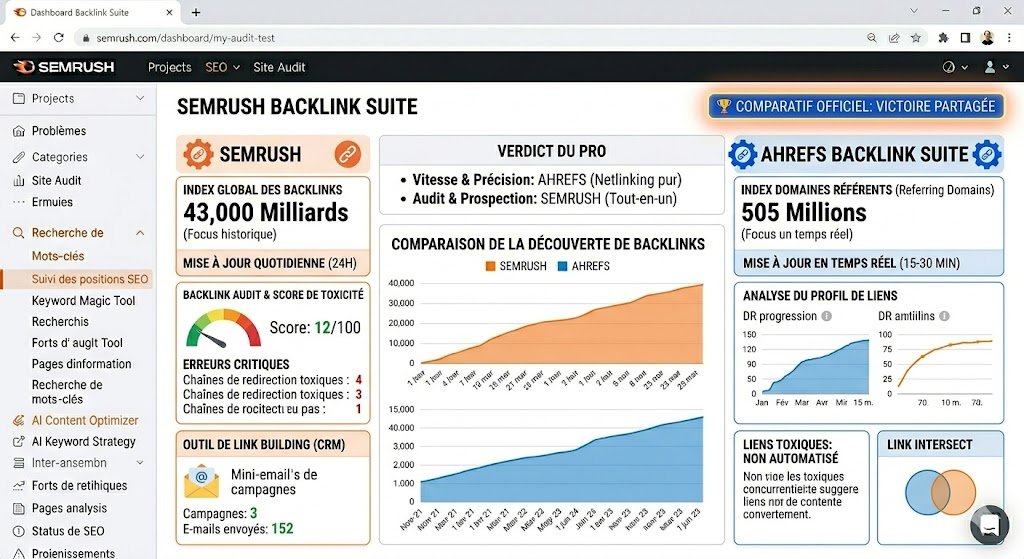Go back to previous page

15,38
